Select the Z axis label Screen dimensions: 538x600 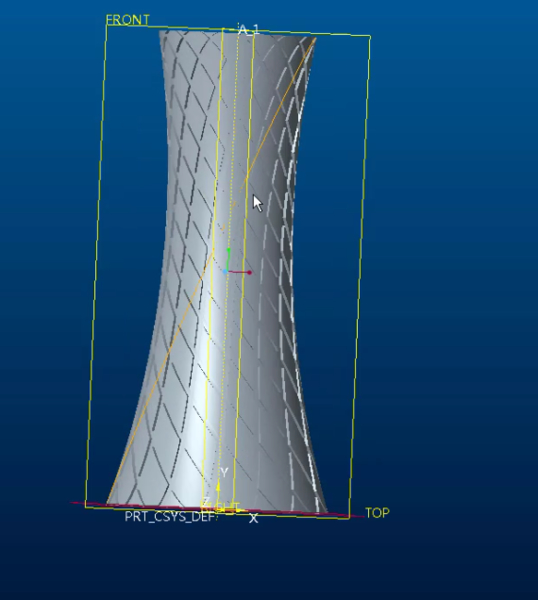[206, 502]
